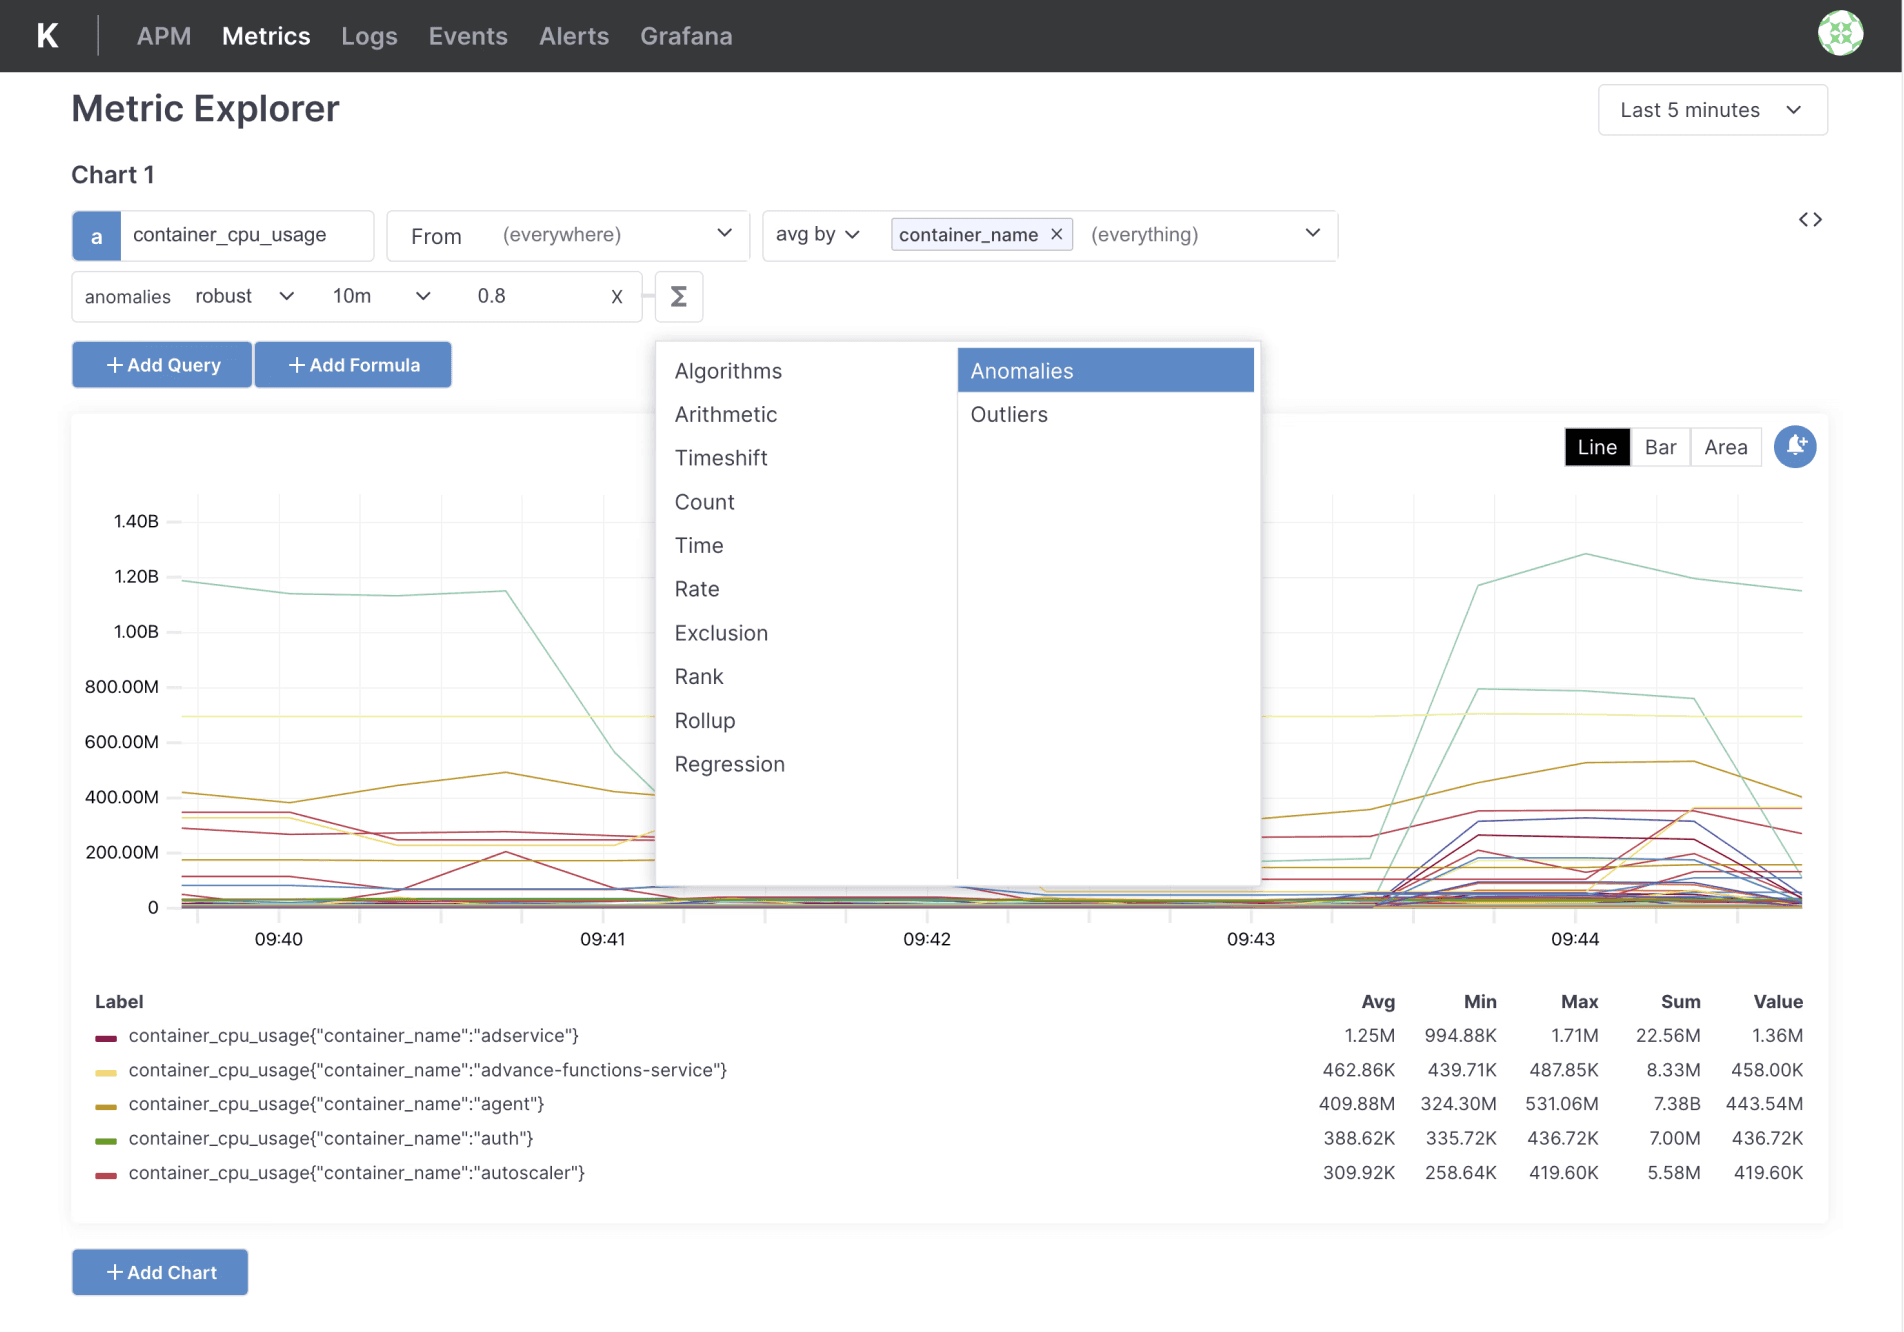1904x1332 pixels.
Task: Select the autoscaler legend row label
Action: coord(357,1173)
